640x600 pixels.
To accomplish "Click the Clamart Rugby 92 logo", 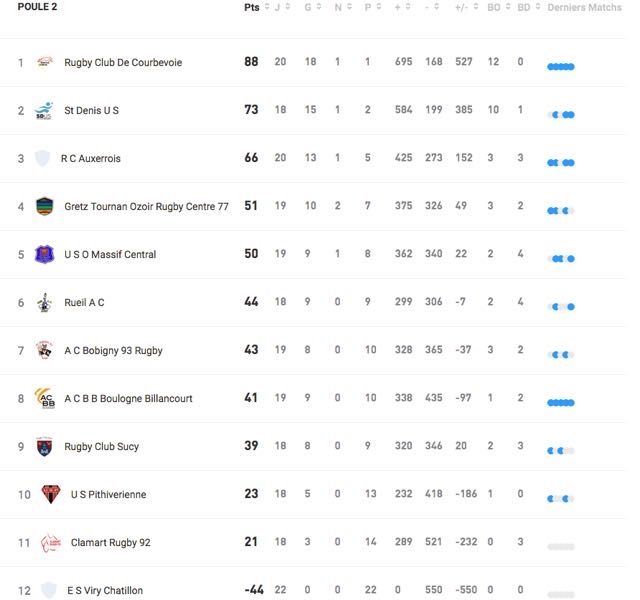I will click(x=51, y=542).
